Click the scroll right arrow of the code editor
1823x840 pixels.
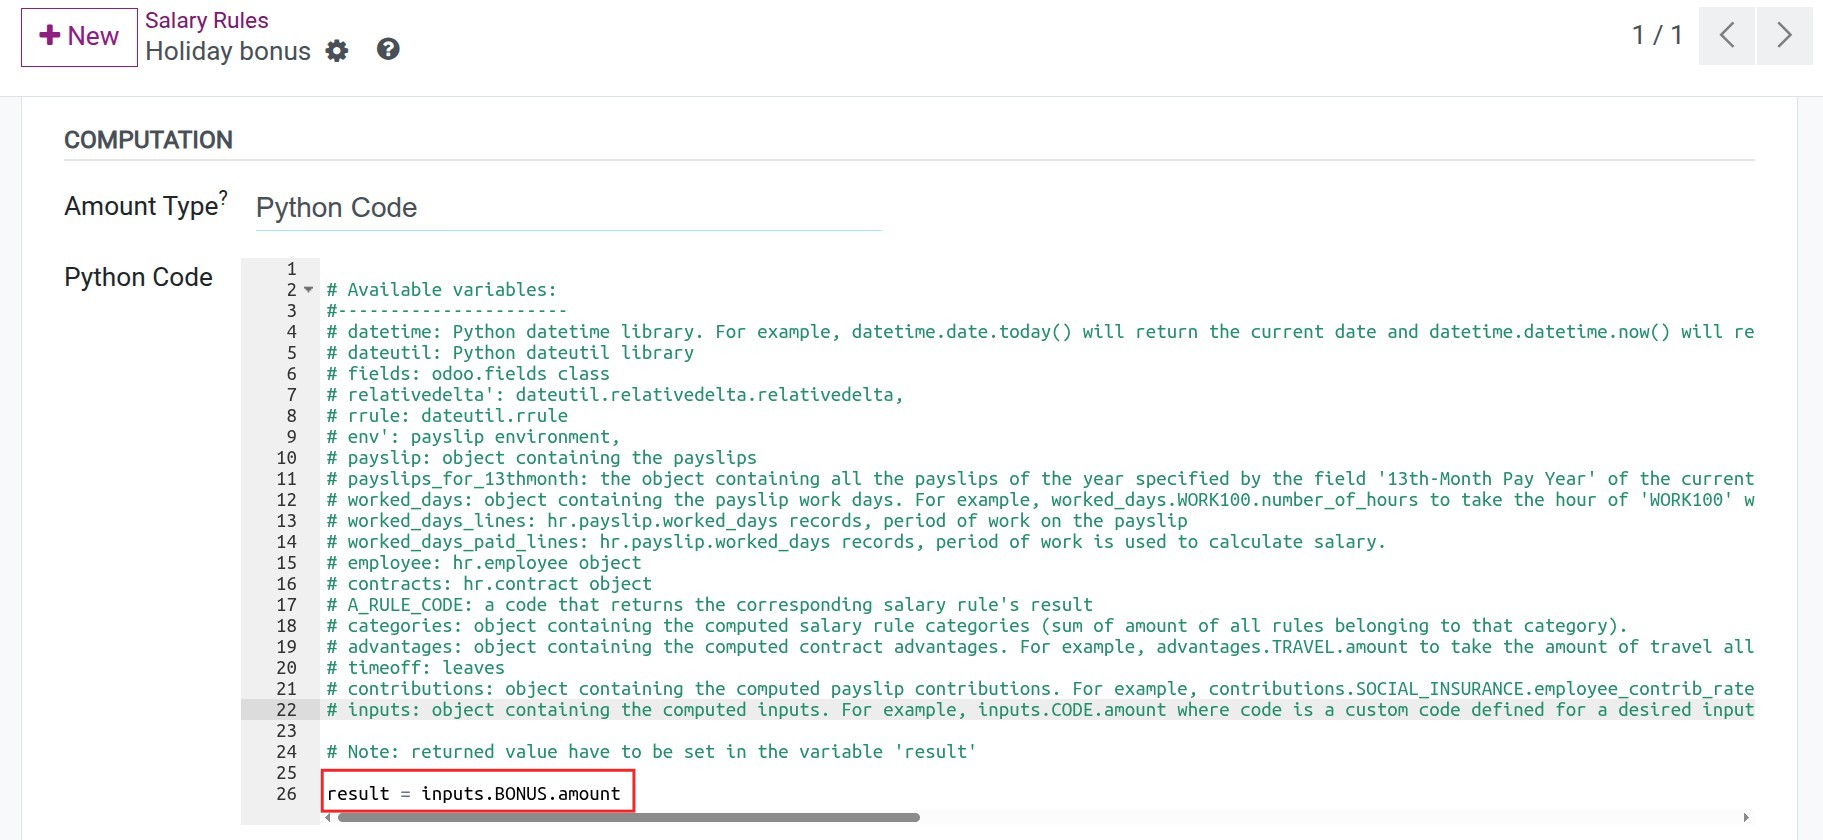[1747, 817]
